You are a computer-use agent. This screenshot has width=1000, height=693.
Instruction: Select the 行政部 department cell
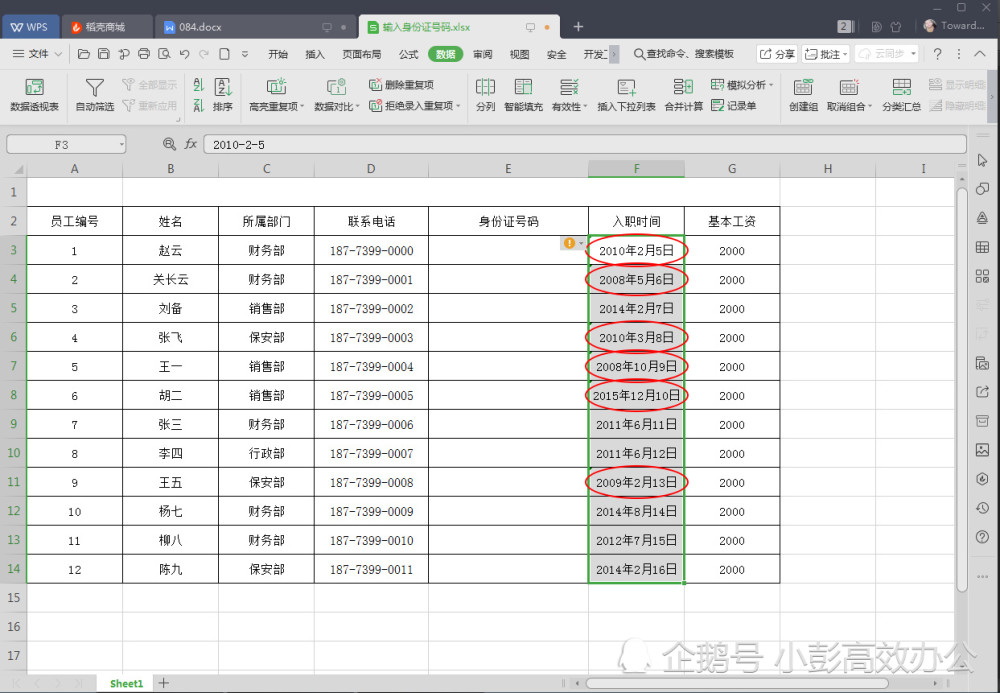pos(266,453)
